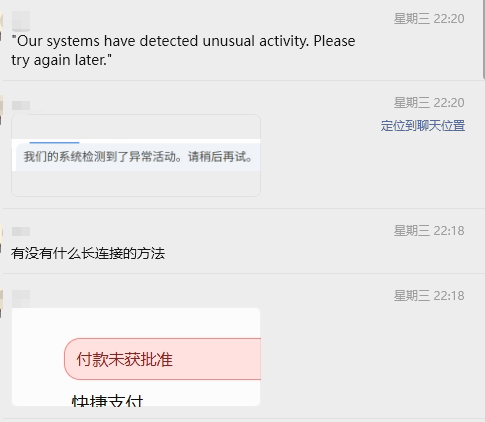Click the 定位到聊天位置 link
485x422 pixels.
423,126
